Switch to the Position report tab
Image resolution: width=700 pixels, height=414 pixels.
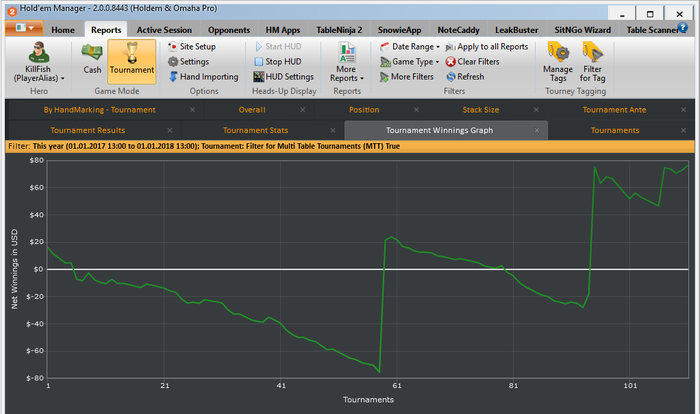point(364,110)
